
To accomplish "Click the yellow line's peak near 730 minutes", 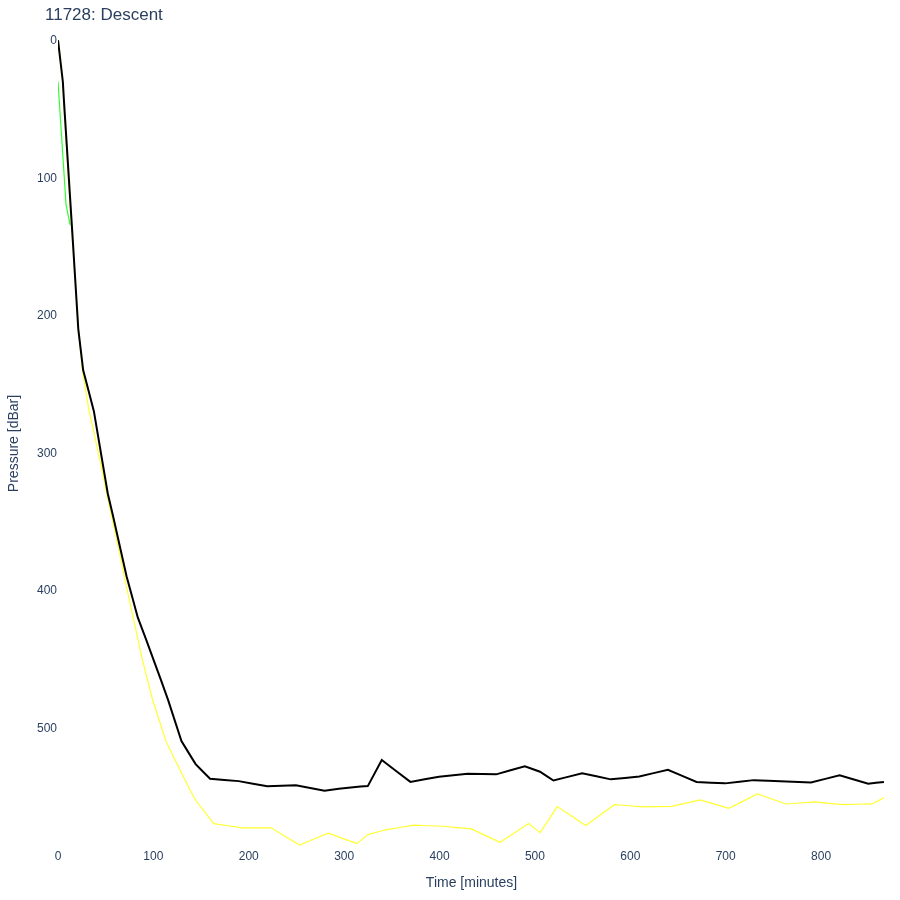I will pyautogui.click(x=758, y=794).
